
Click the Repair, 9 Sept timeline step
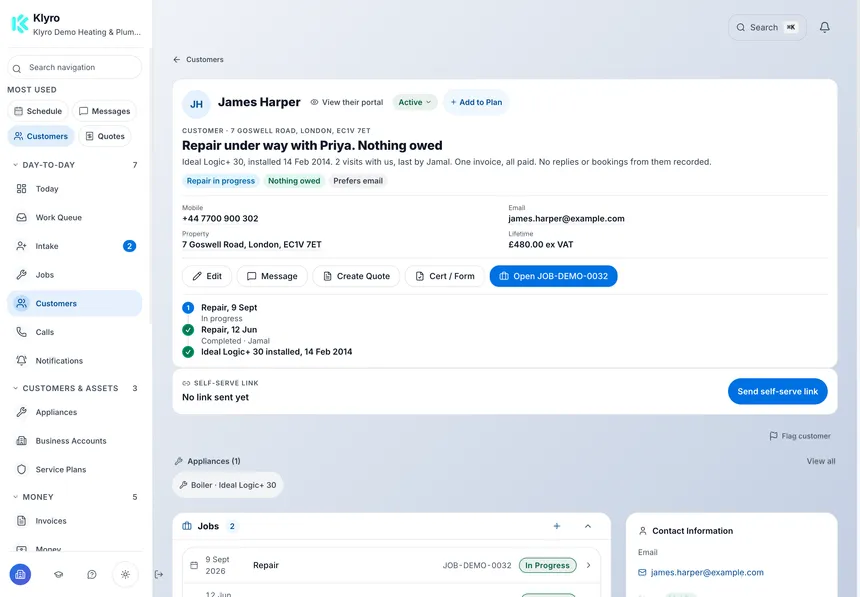pos(229,308)
